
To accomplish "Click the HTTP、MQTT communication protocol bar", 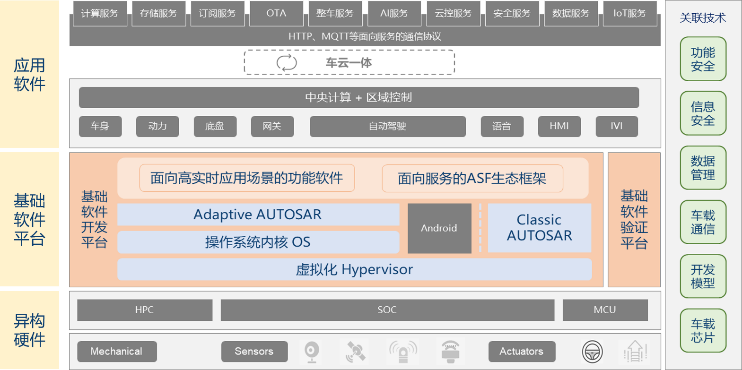I will pyautogui.click(x=365, y=36).
